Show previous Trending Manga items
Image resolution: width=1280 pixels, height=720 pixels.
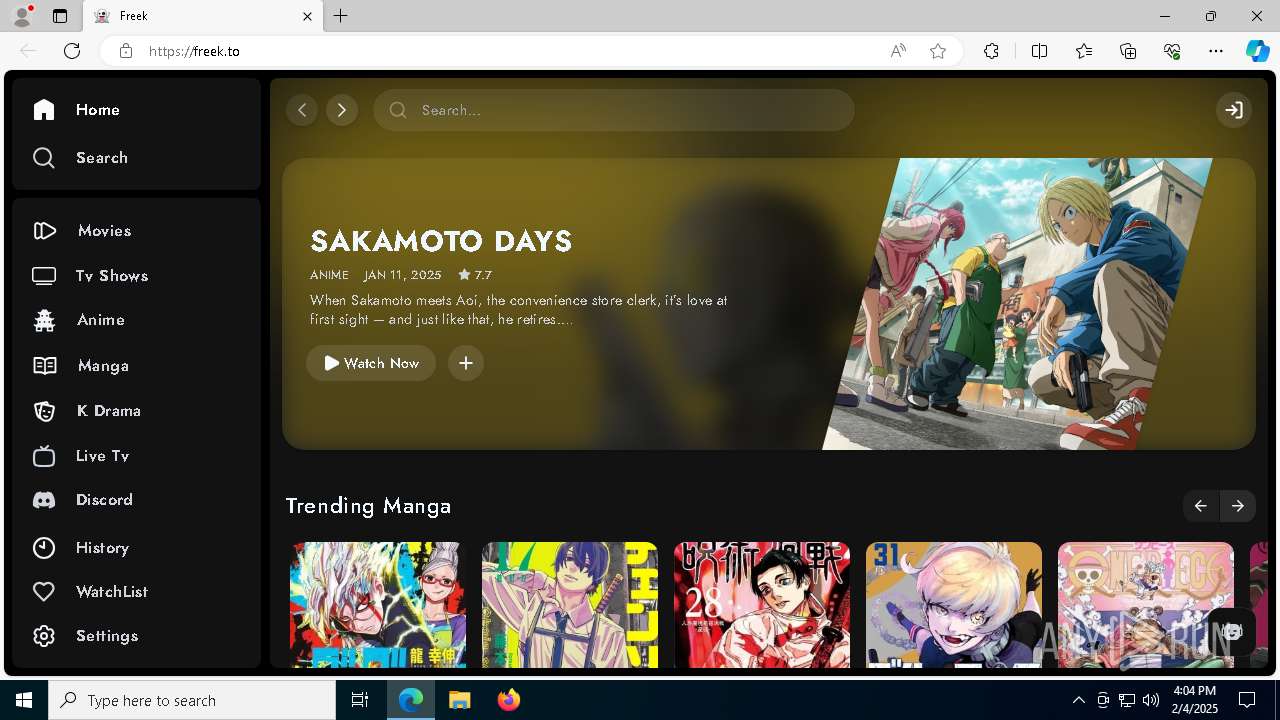point(1201,506)
